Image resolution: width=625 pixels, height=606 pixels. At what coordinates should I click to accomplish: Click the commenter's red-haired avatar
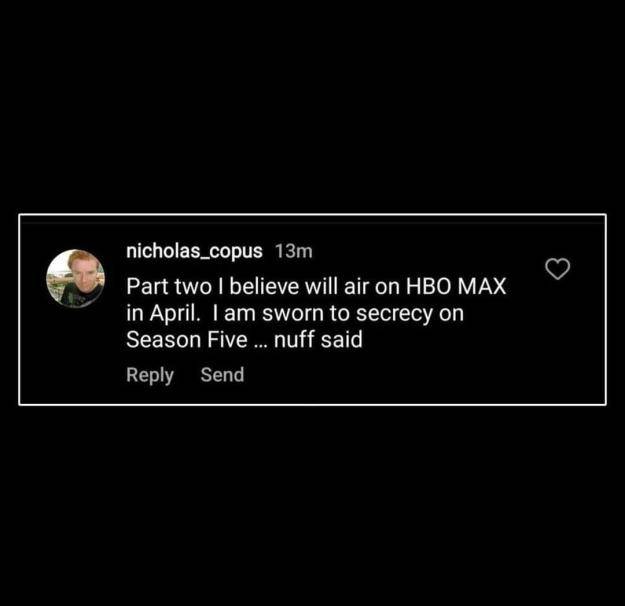76,279
